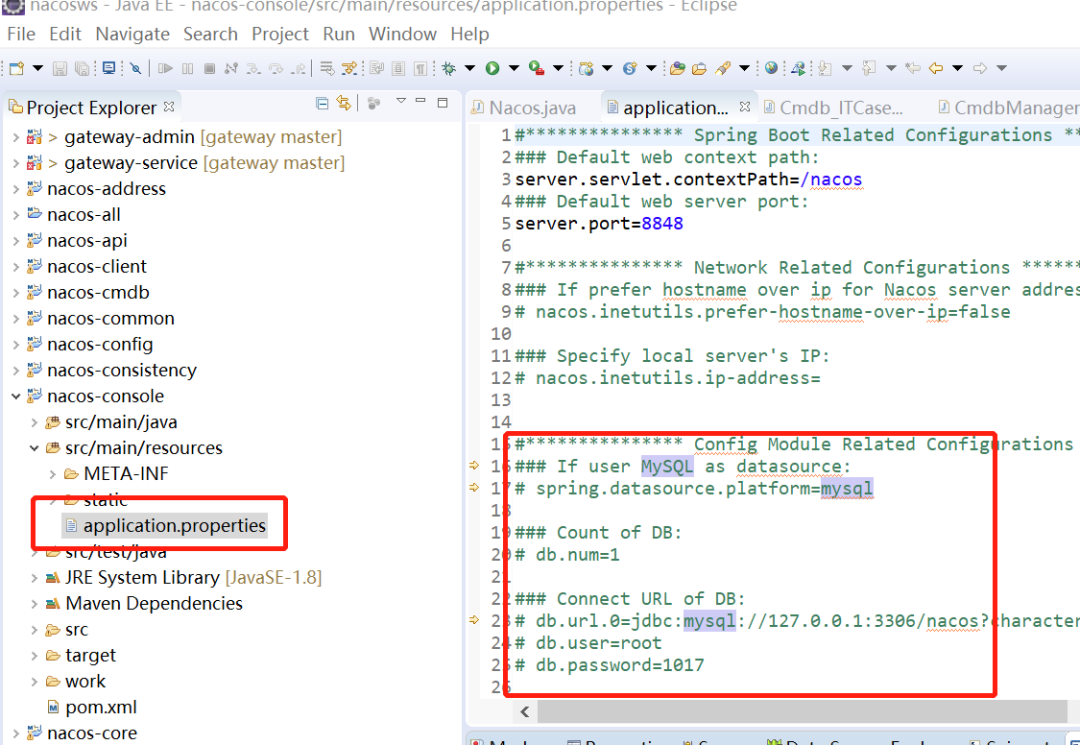Expand the Maven Dependencies node
Screen dimensions: 1080x745
pos(34,604)
